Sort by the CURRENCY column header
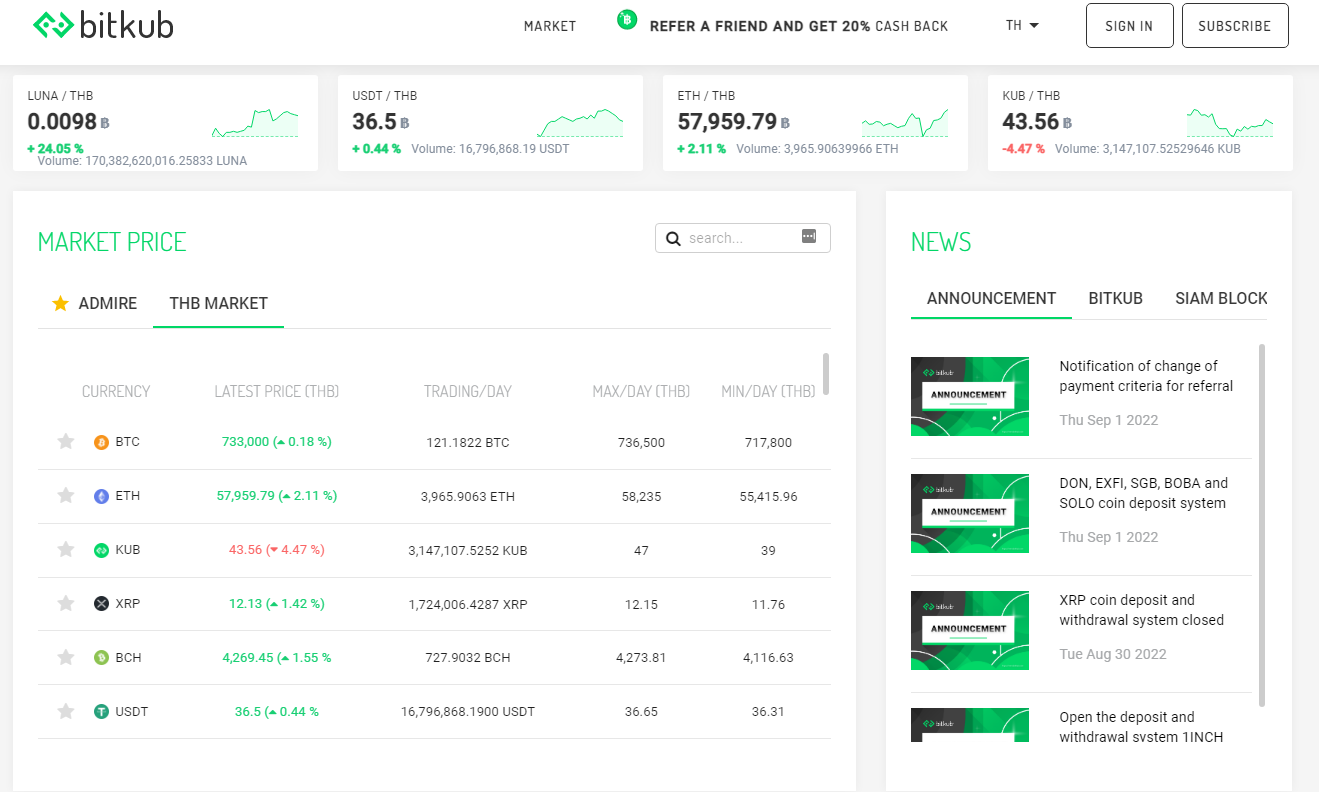The width and height of the screenshot is (1319, 792). pos(116,391)
